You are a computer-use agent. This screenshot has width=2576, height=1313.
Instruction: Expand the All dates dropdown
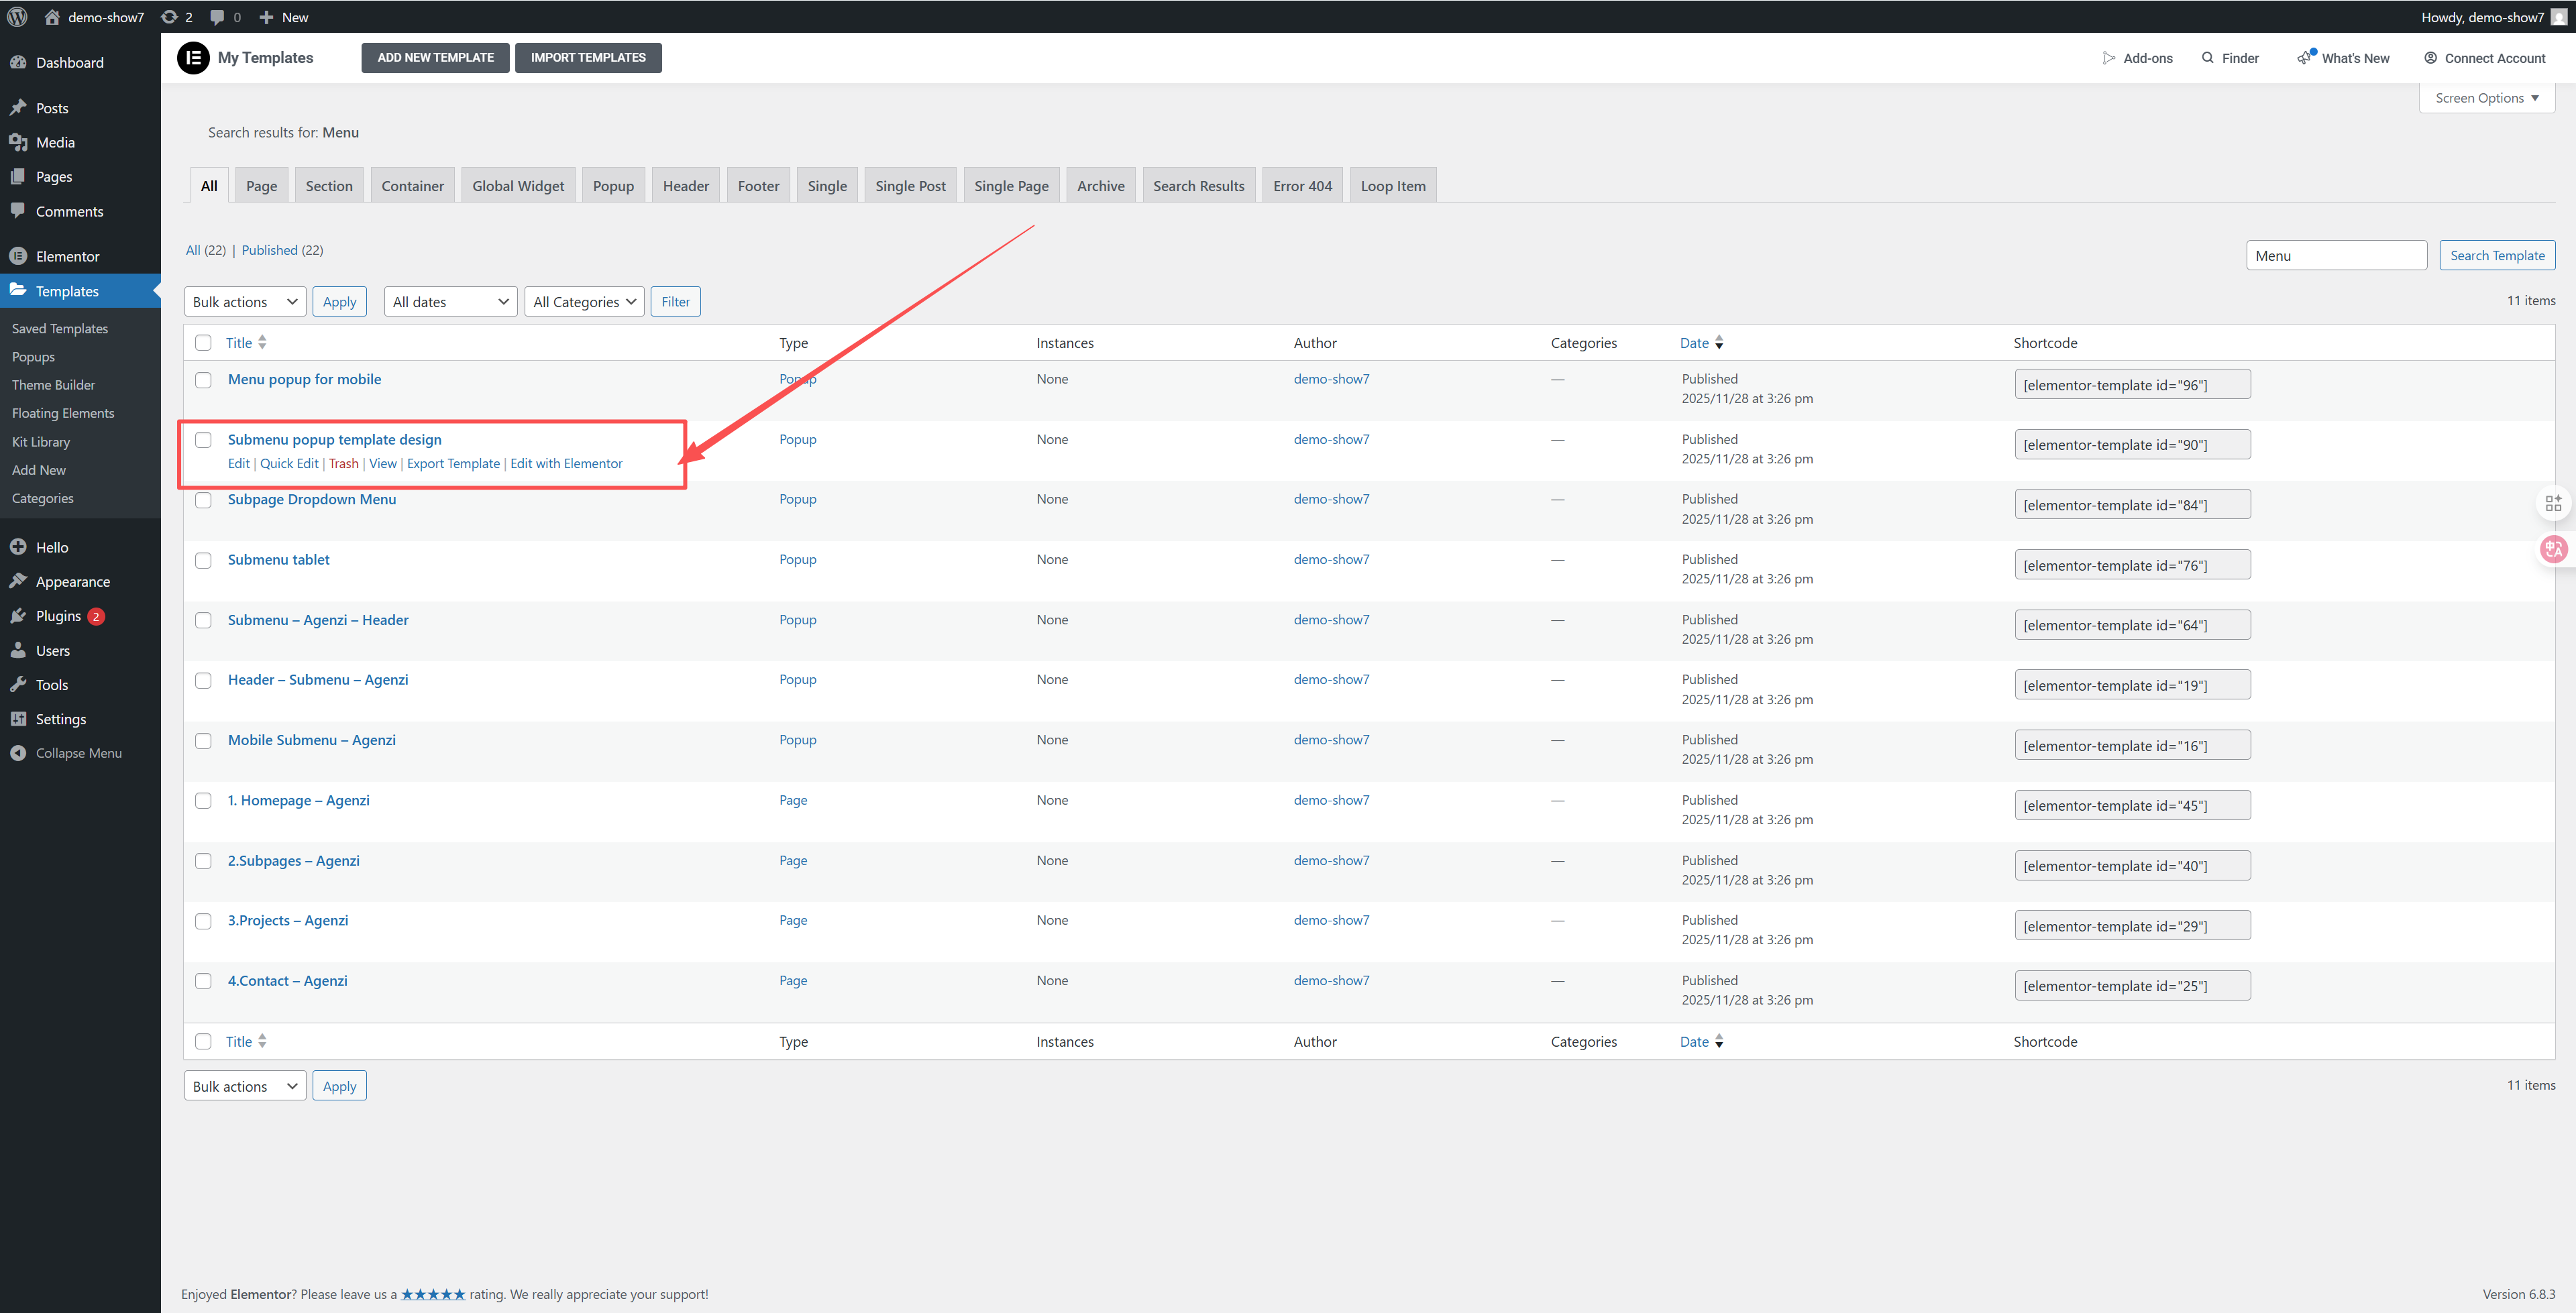[x=450, y=302]
